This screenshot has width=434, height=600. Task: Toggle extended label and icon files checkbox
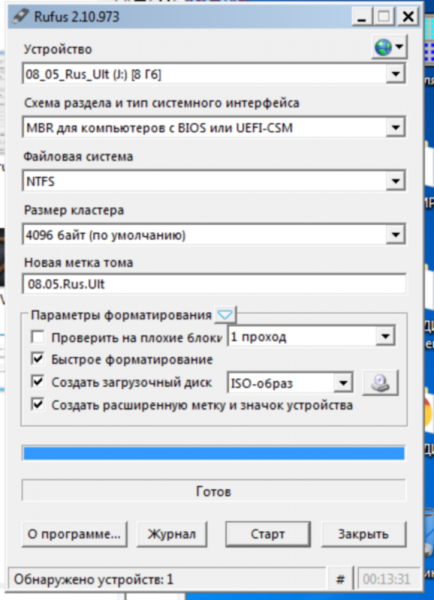[x=38, y=404]
